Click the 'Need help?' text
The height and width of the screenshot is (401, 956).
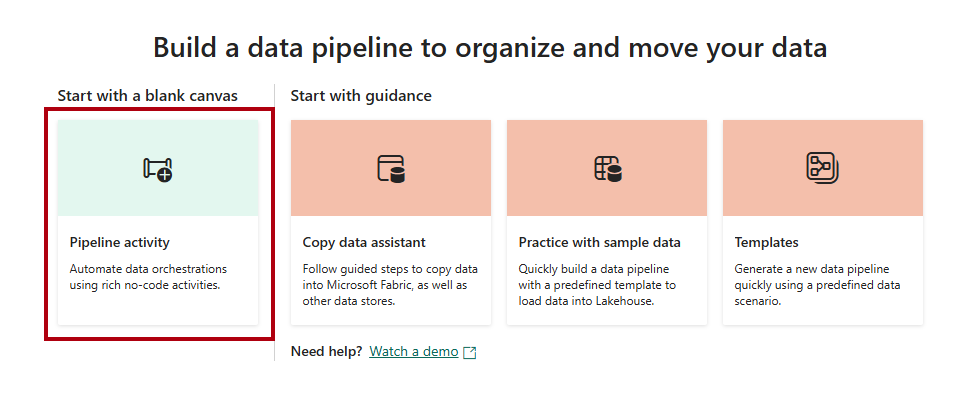(x=325, y=352)
